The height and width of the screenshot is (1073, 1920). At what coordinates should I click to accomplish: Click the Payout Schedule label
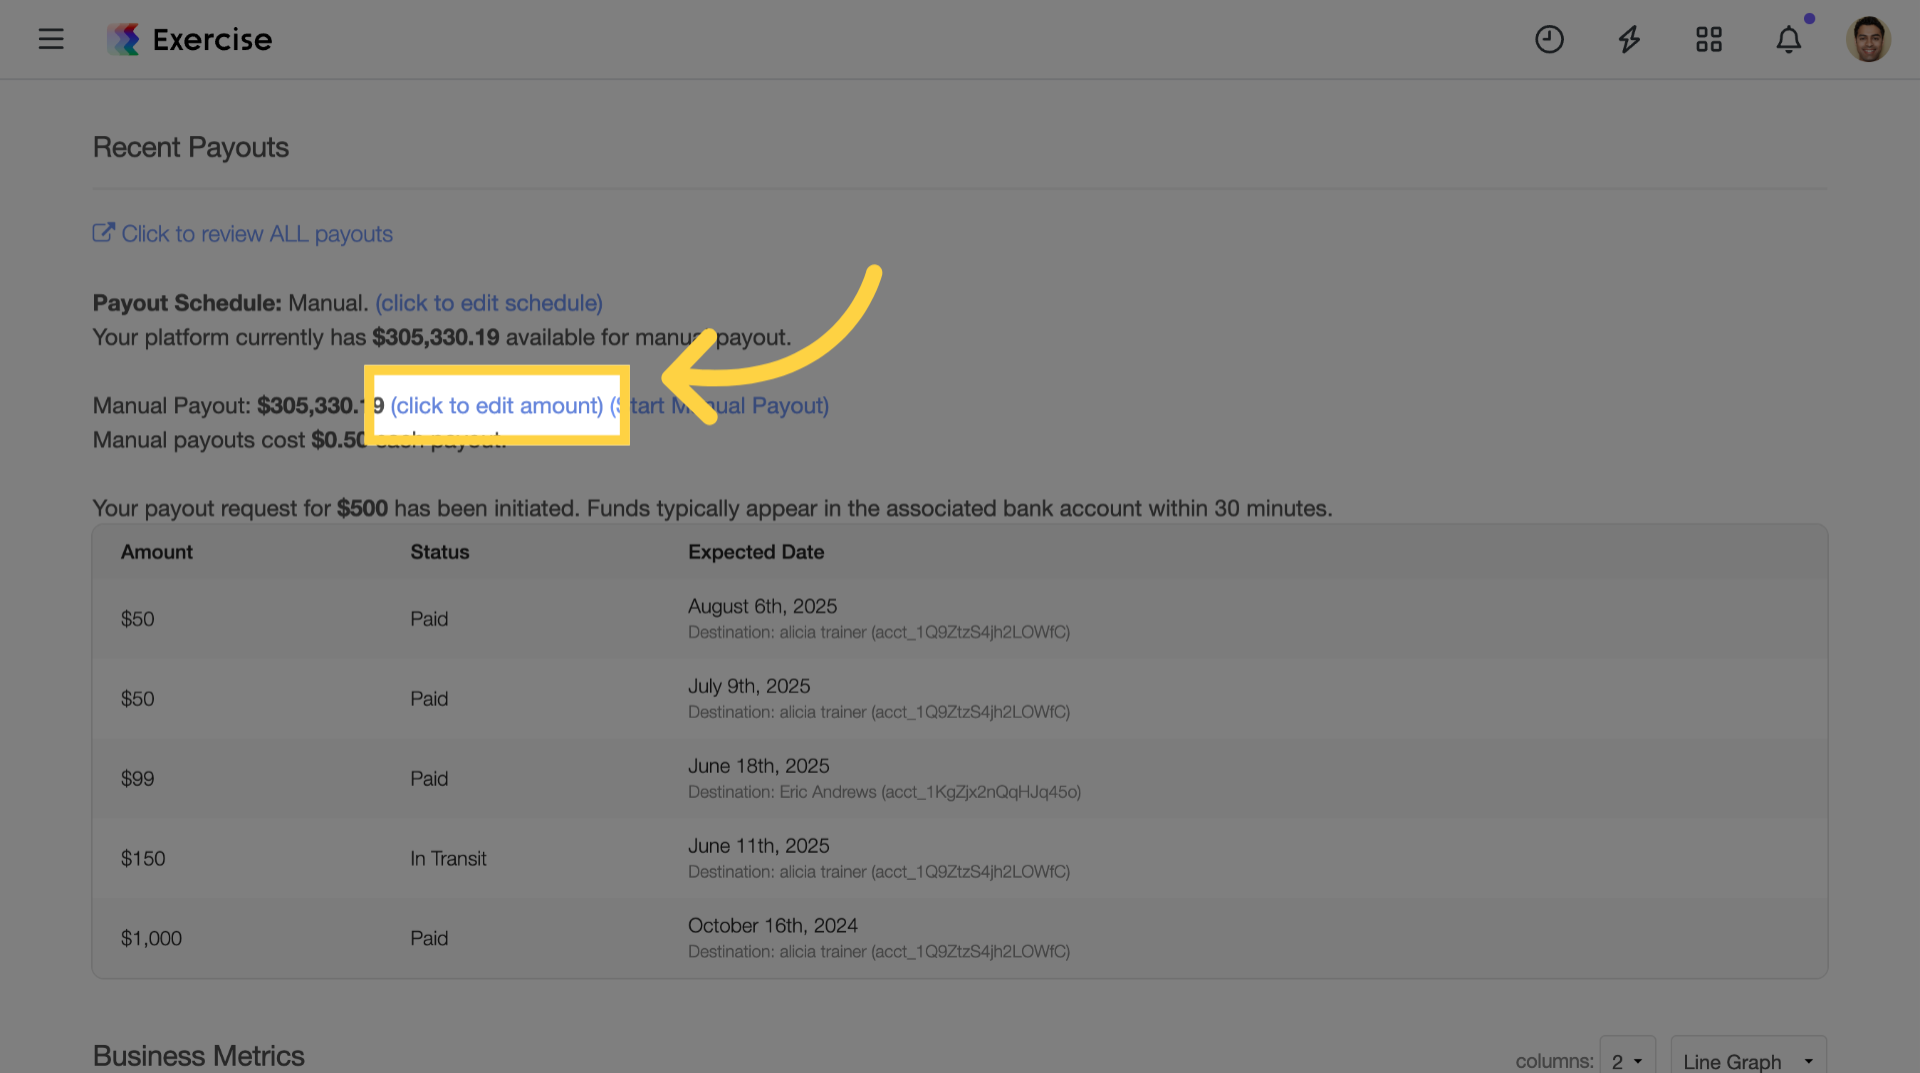click(187, 303)
